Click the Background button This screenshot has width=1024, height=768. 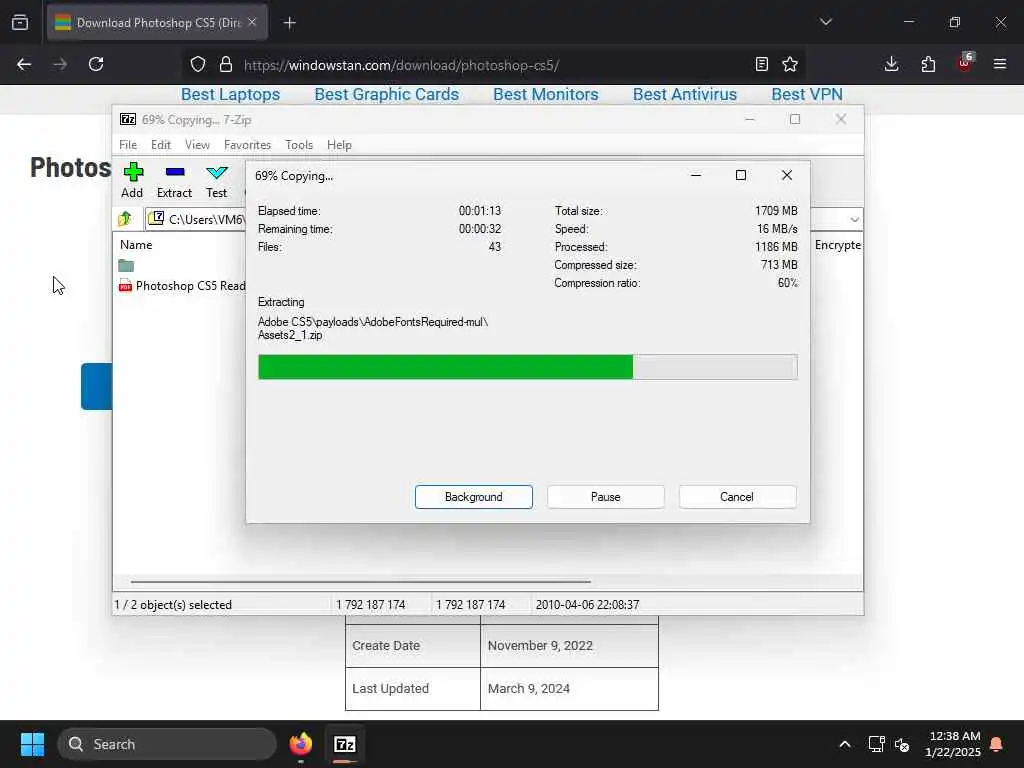pos(473,497)
